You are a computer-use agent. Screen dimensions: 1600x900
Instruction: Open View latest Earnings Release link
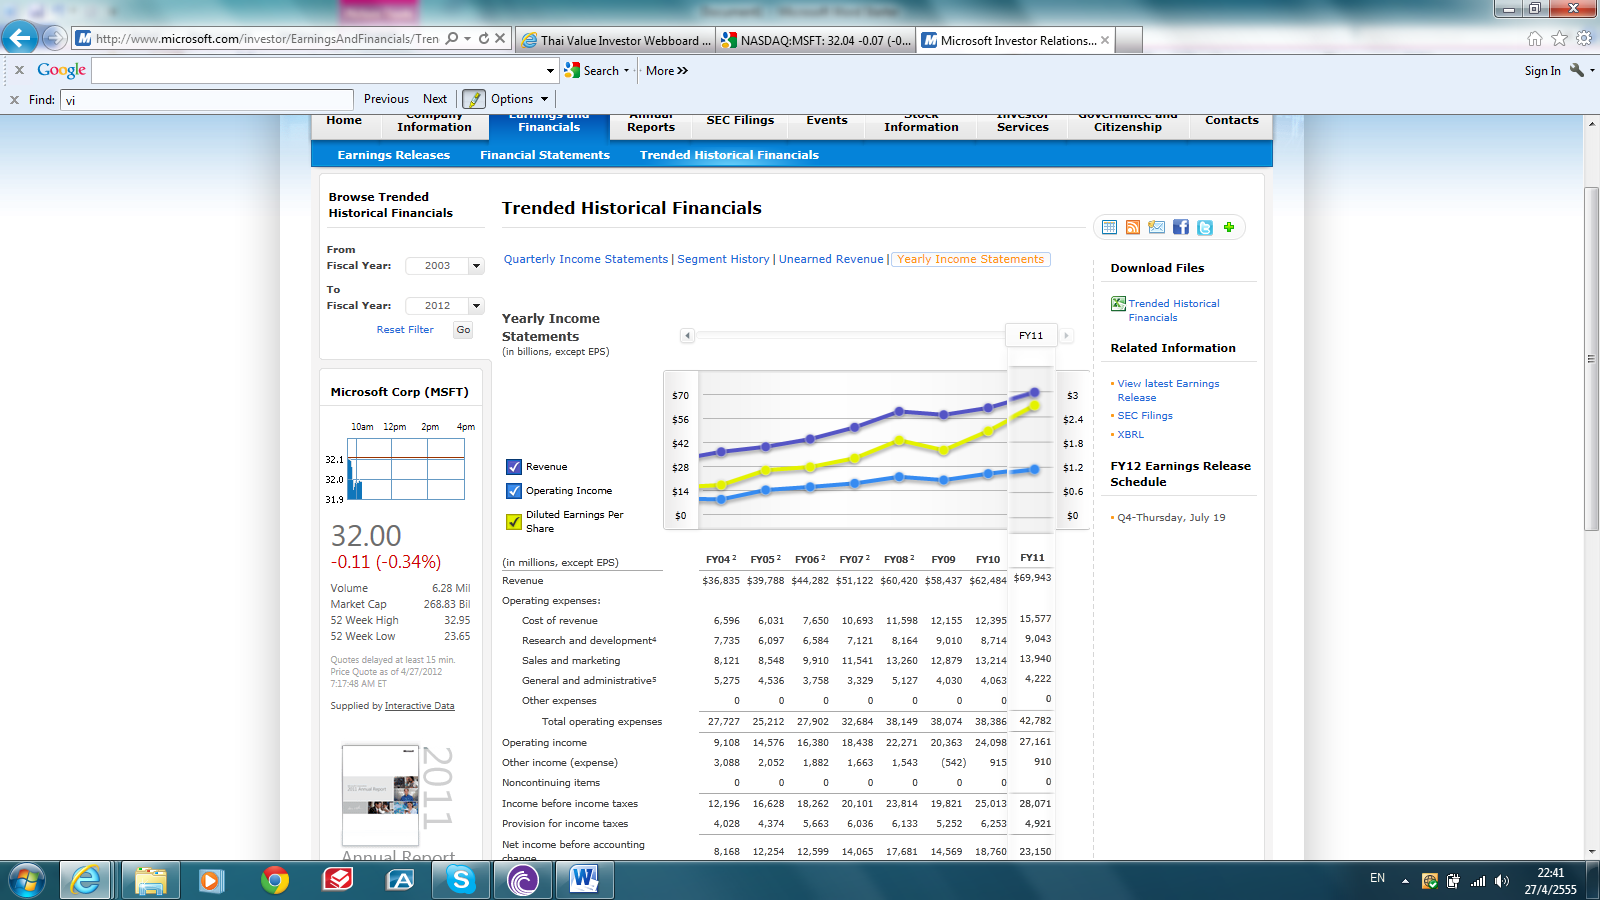pyautogui.click(x=1168, y=390)
